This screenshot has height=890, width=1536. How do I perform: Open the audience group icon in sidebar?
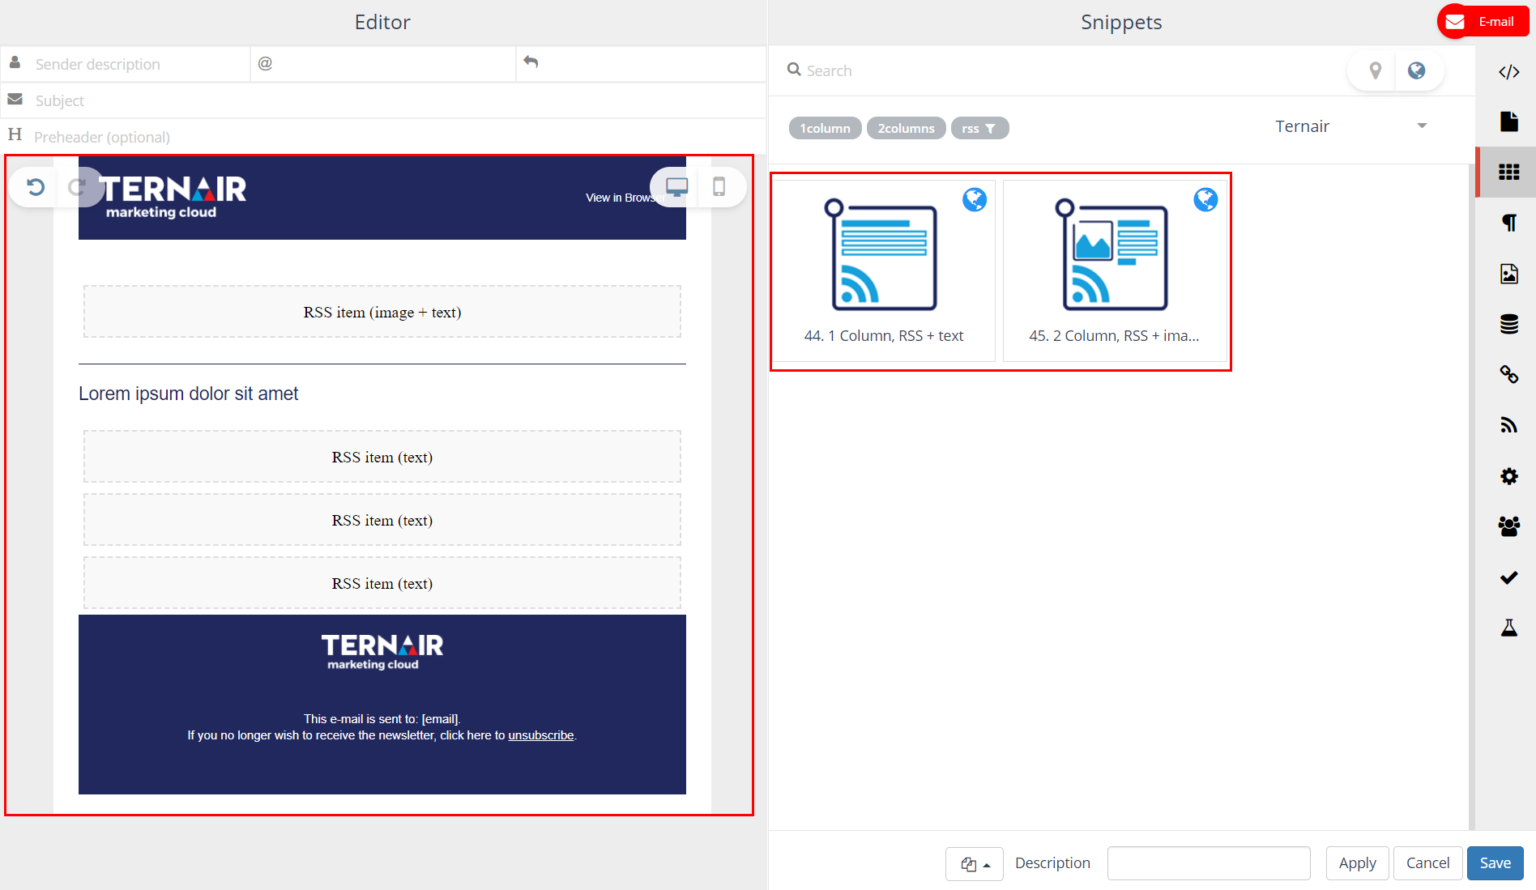coord(1509,526)
